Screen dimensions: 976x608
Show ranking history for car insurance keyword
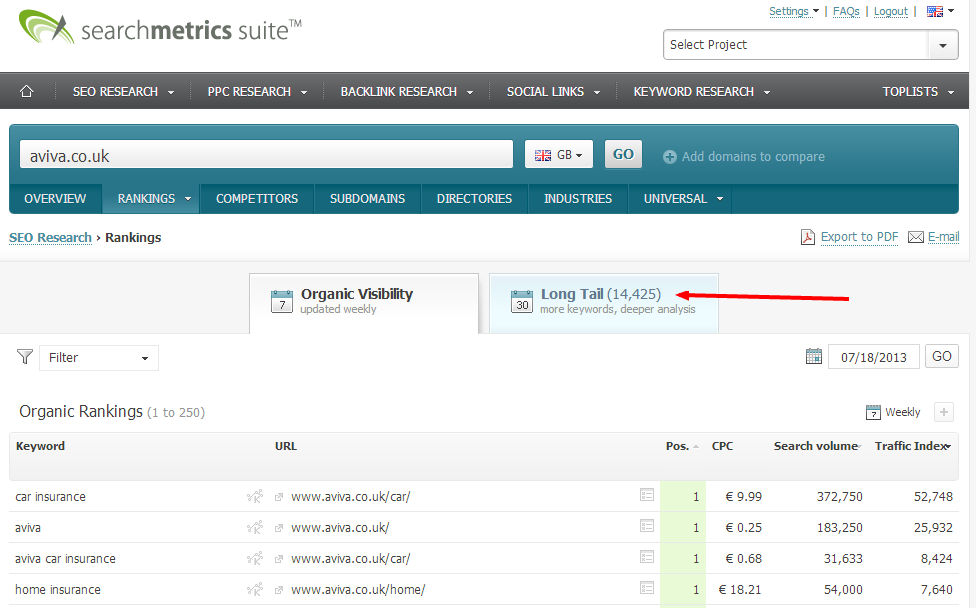pyautogui.click(x=255, y=496)
